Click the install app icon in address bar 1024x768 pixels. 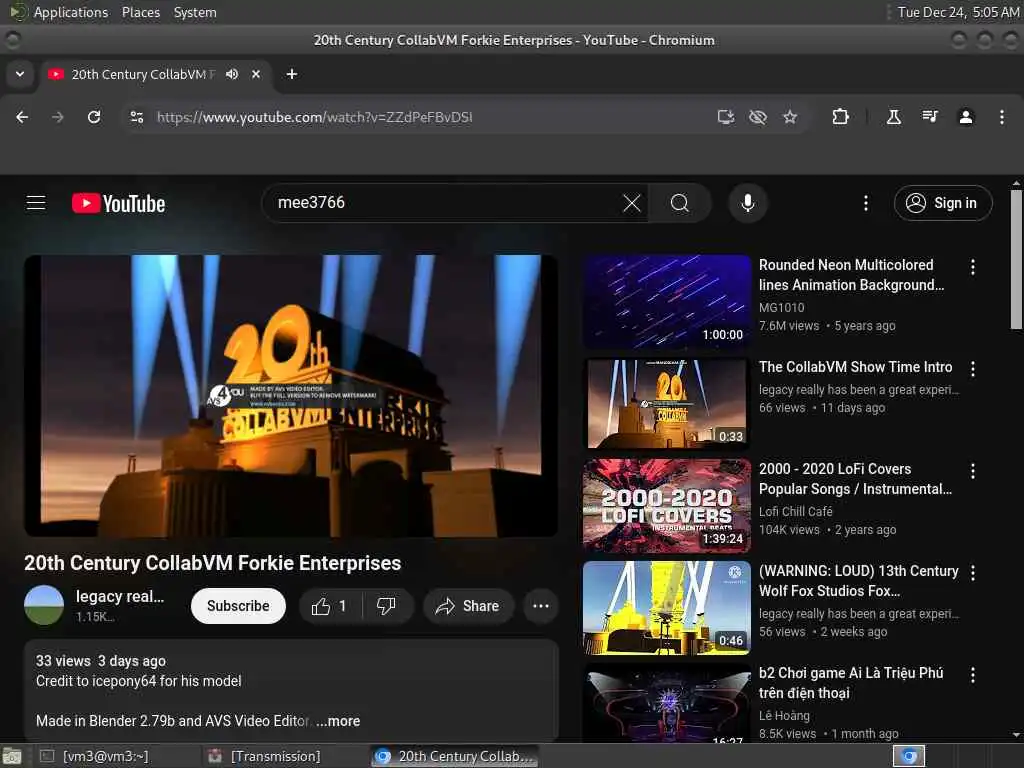726,117
